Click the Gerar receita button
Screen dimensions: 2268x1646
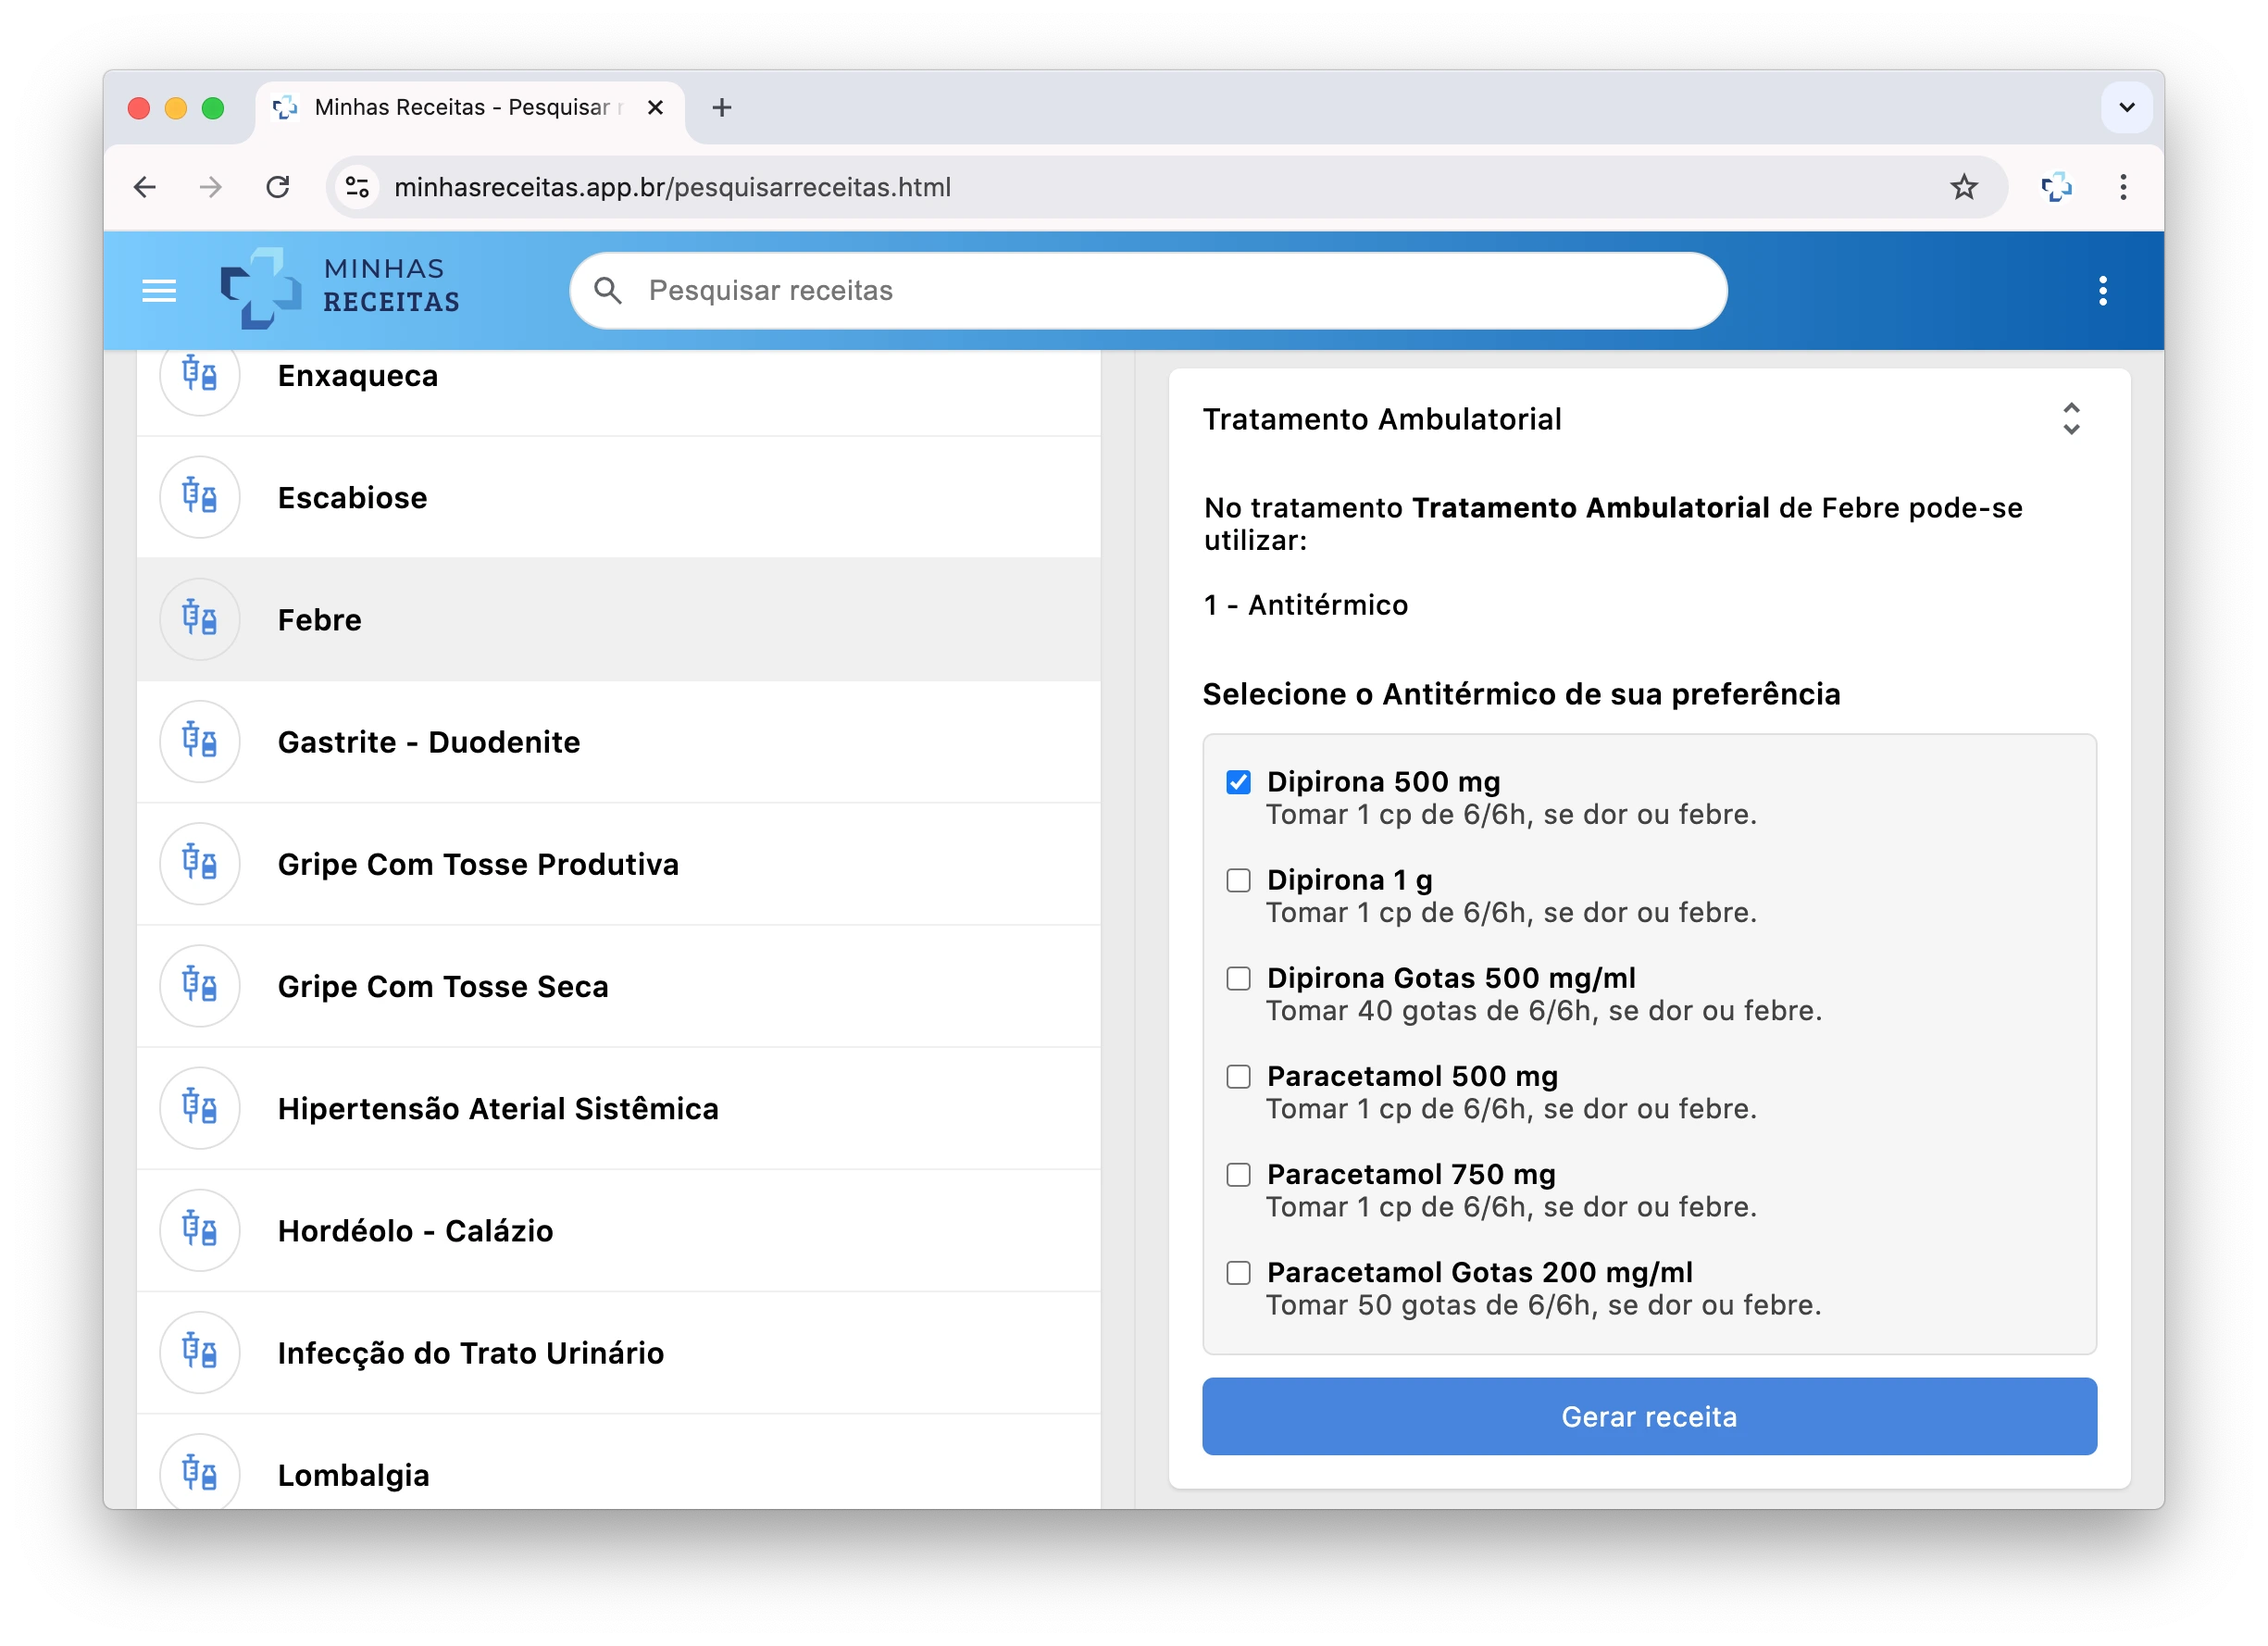coord(1649,1416)
